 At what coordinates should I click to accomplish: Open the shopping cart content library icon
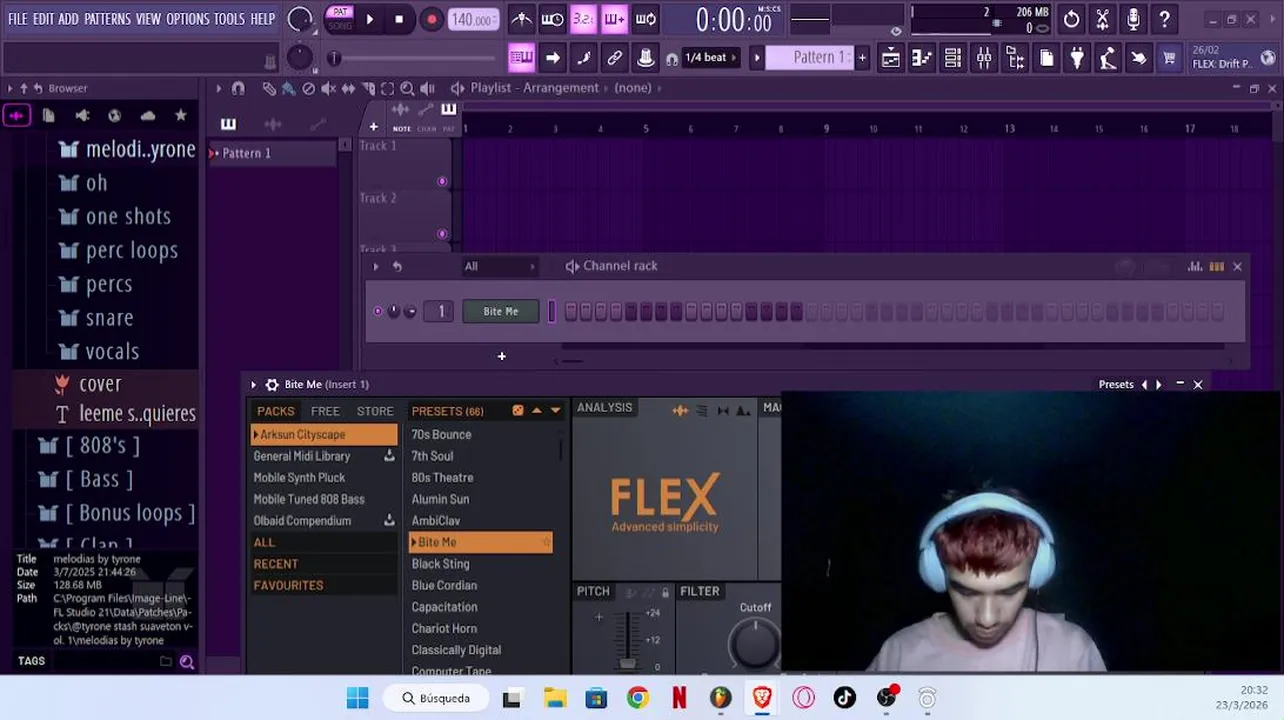(x=1169, y=58)
